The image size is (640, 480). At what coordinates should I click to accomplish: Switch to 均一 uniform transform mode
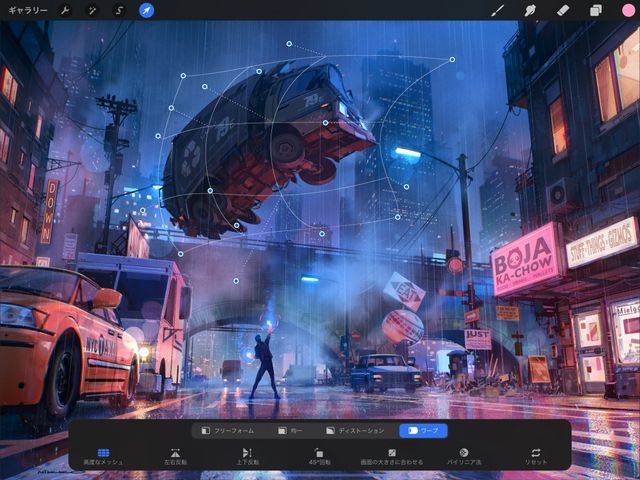click(290, 431)
